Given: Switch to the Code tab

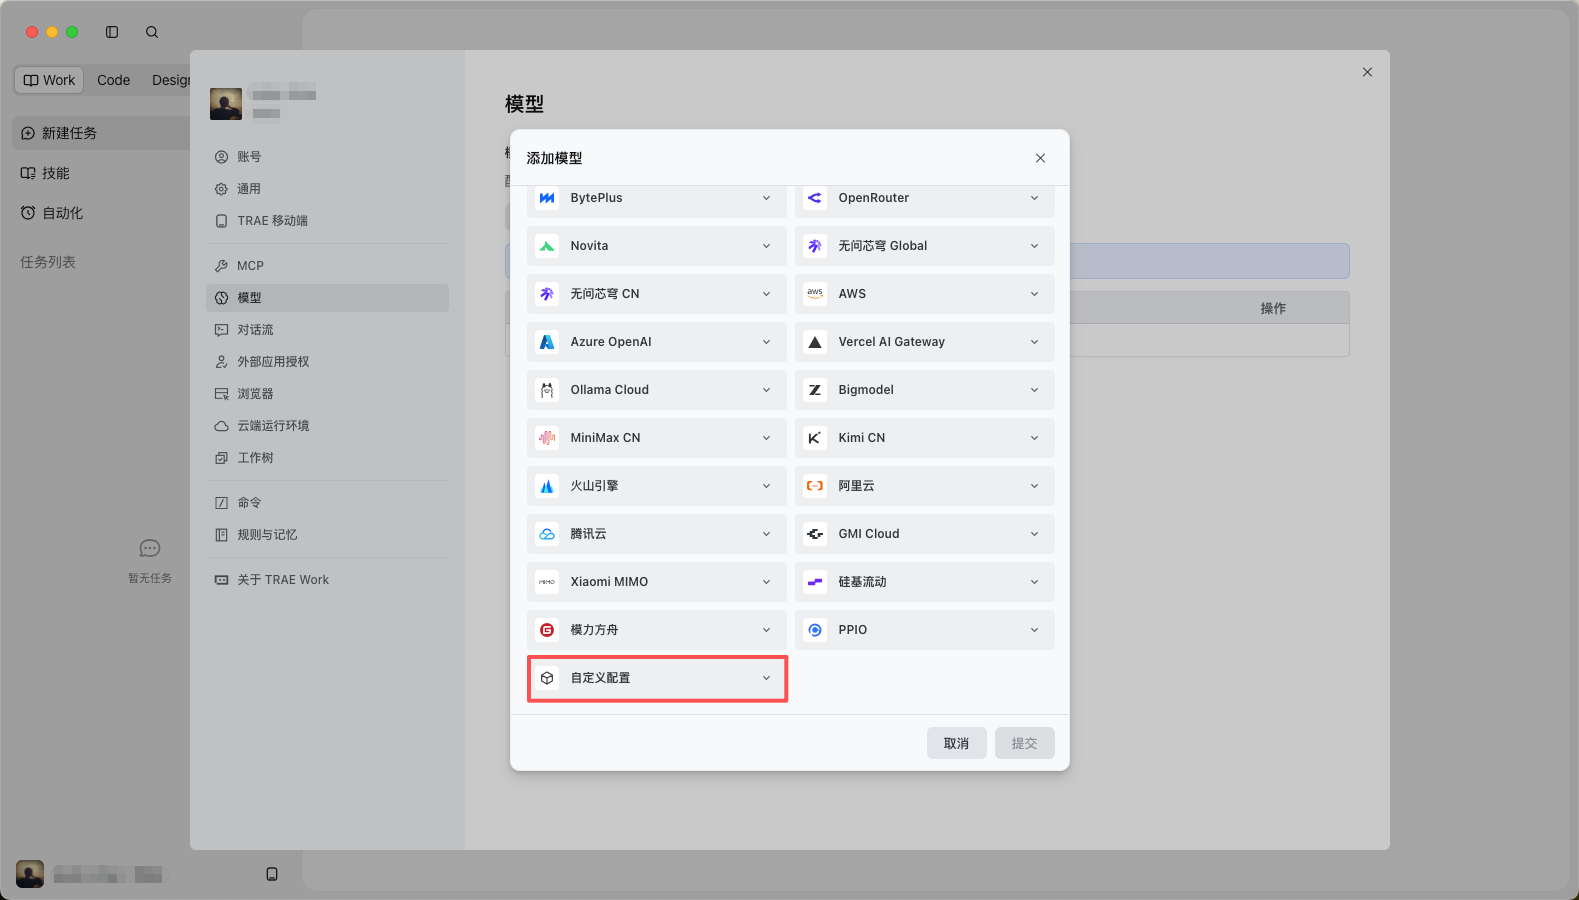Looking at the screenshot, I should pos(113,80).
